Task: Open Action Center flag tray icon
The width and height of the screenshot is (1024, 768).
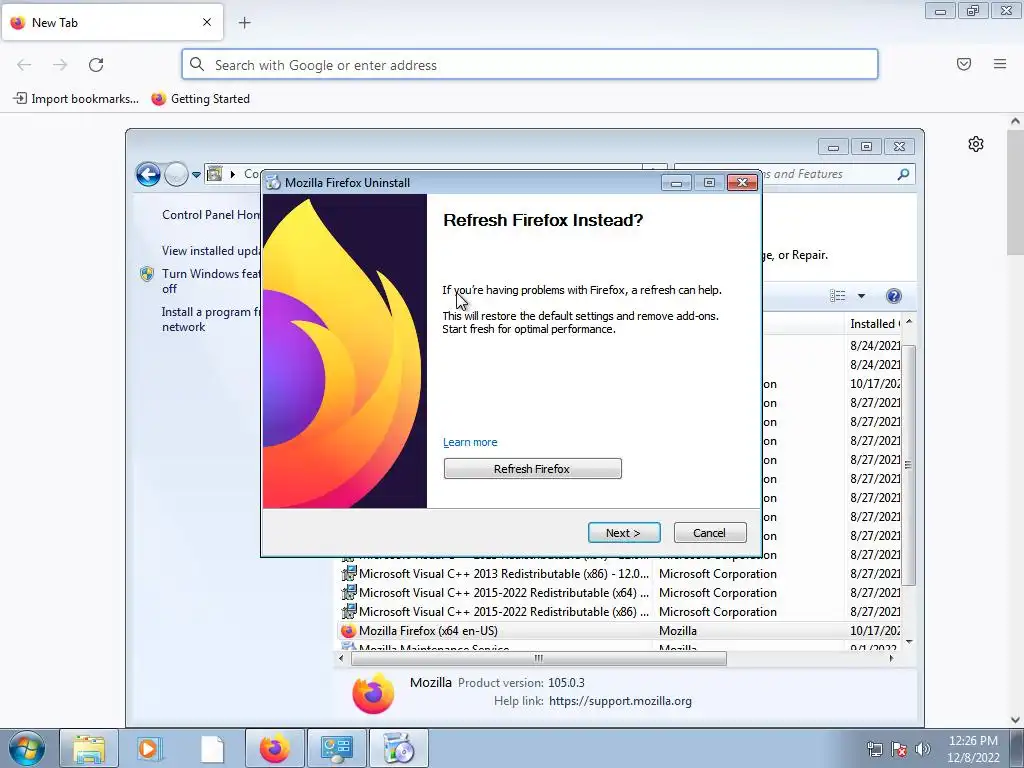Action: (899, 748)
